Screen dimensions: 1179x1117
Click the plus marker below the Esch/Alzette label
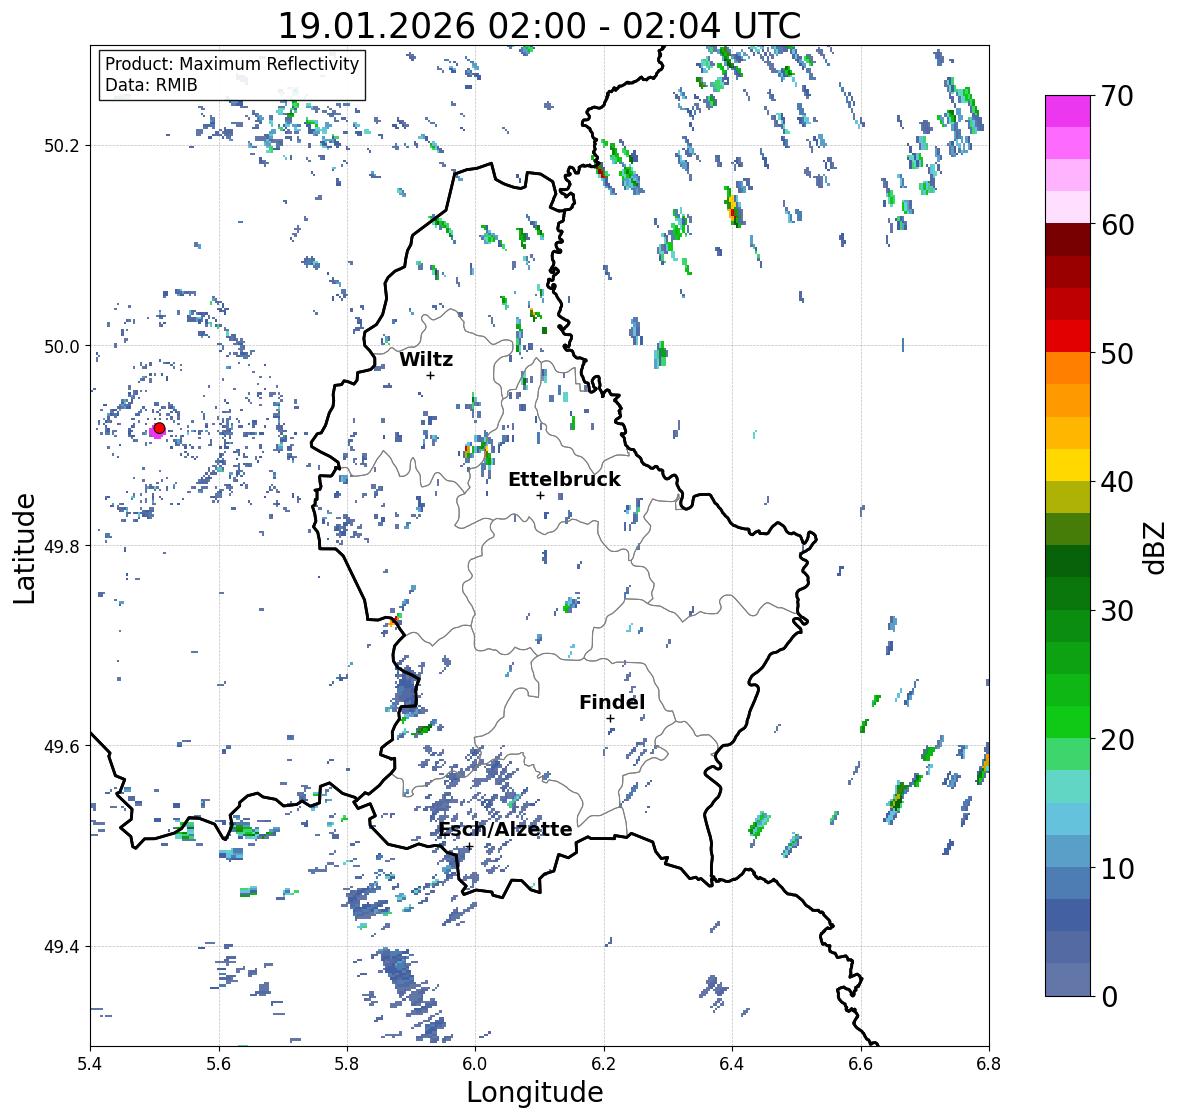[x=470, y=846]
